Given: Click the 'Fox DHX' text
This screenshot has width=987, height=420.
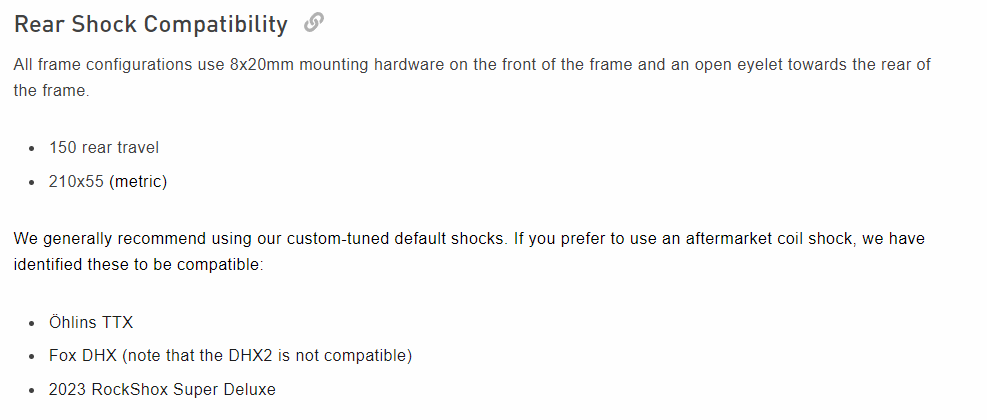Looking at the screenshot, I should [x=82, y=356].
